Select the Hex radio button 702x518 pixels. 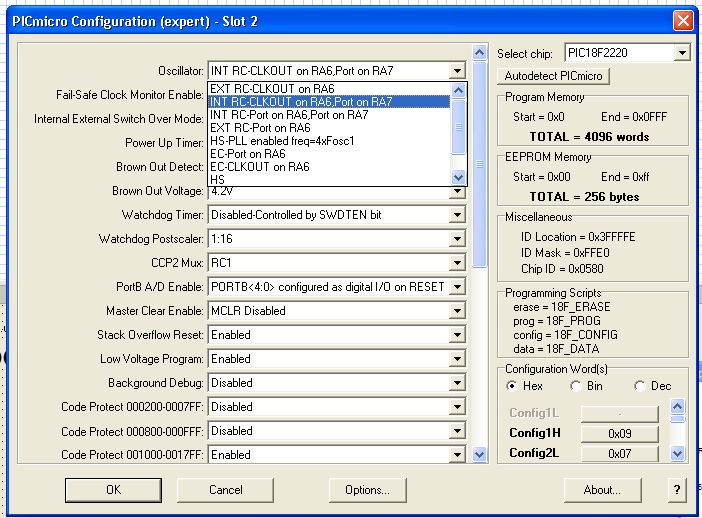pyautogui.click(x=511, y=386)
